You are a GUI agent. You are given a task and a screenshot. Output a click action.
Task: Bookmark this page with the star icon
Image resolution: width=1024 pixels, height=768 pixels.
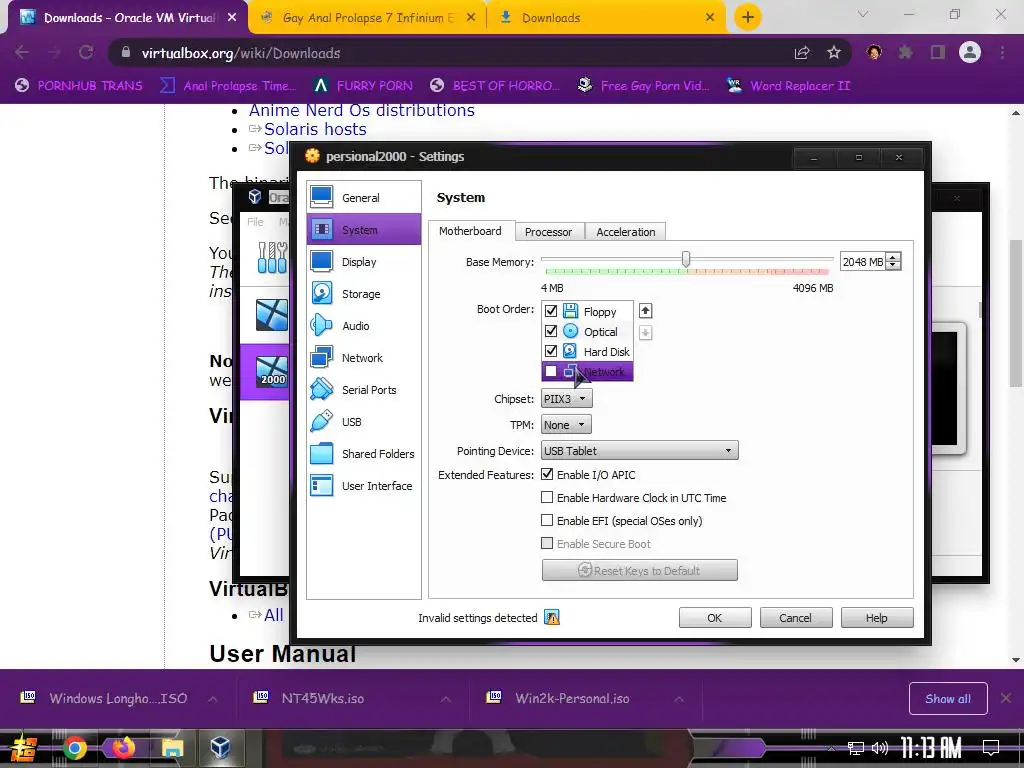(x=834, y=53)
